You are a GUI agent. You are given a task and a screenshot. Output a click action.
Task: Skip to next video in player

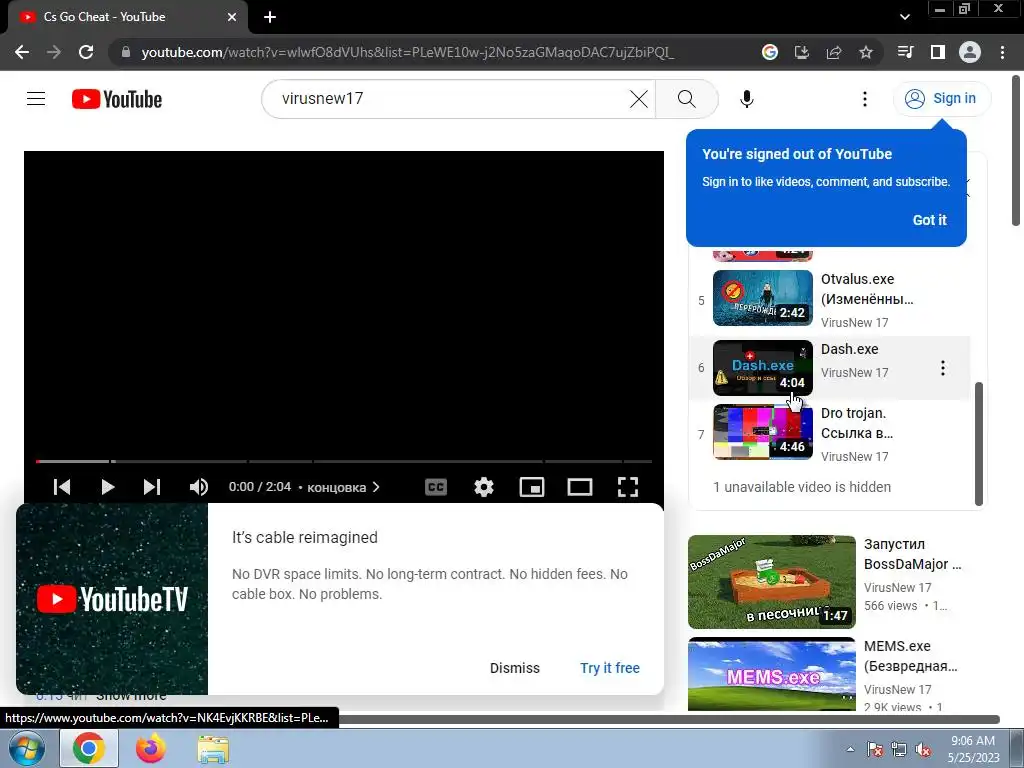pyautogui.click(x=152, y=487)
